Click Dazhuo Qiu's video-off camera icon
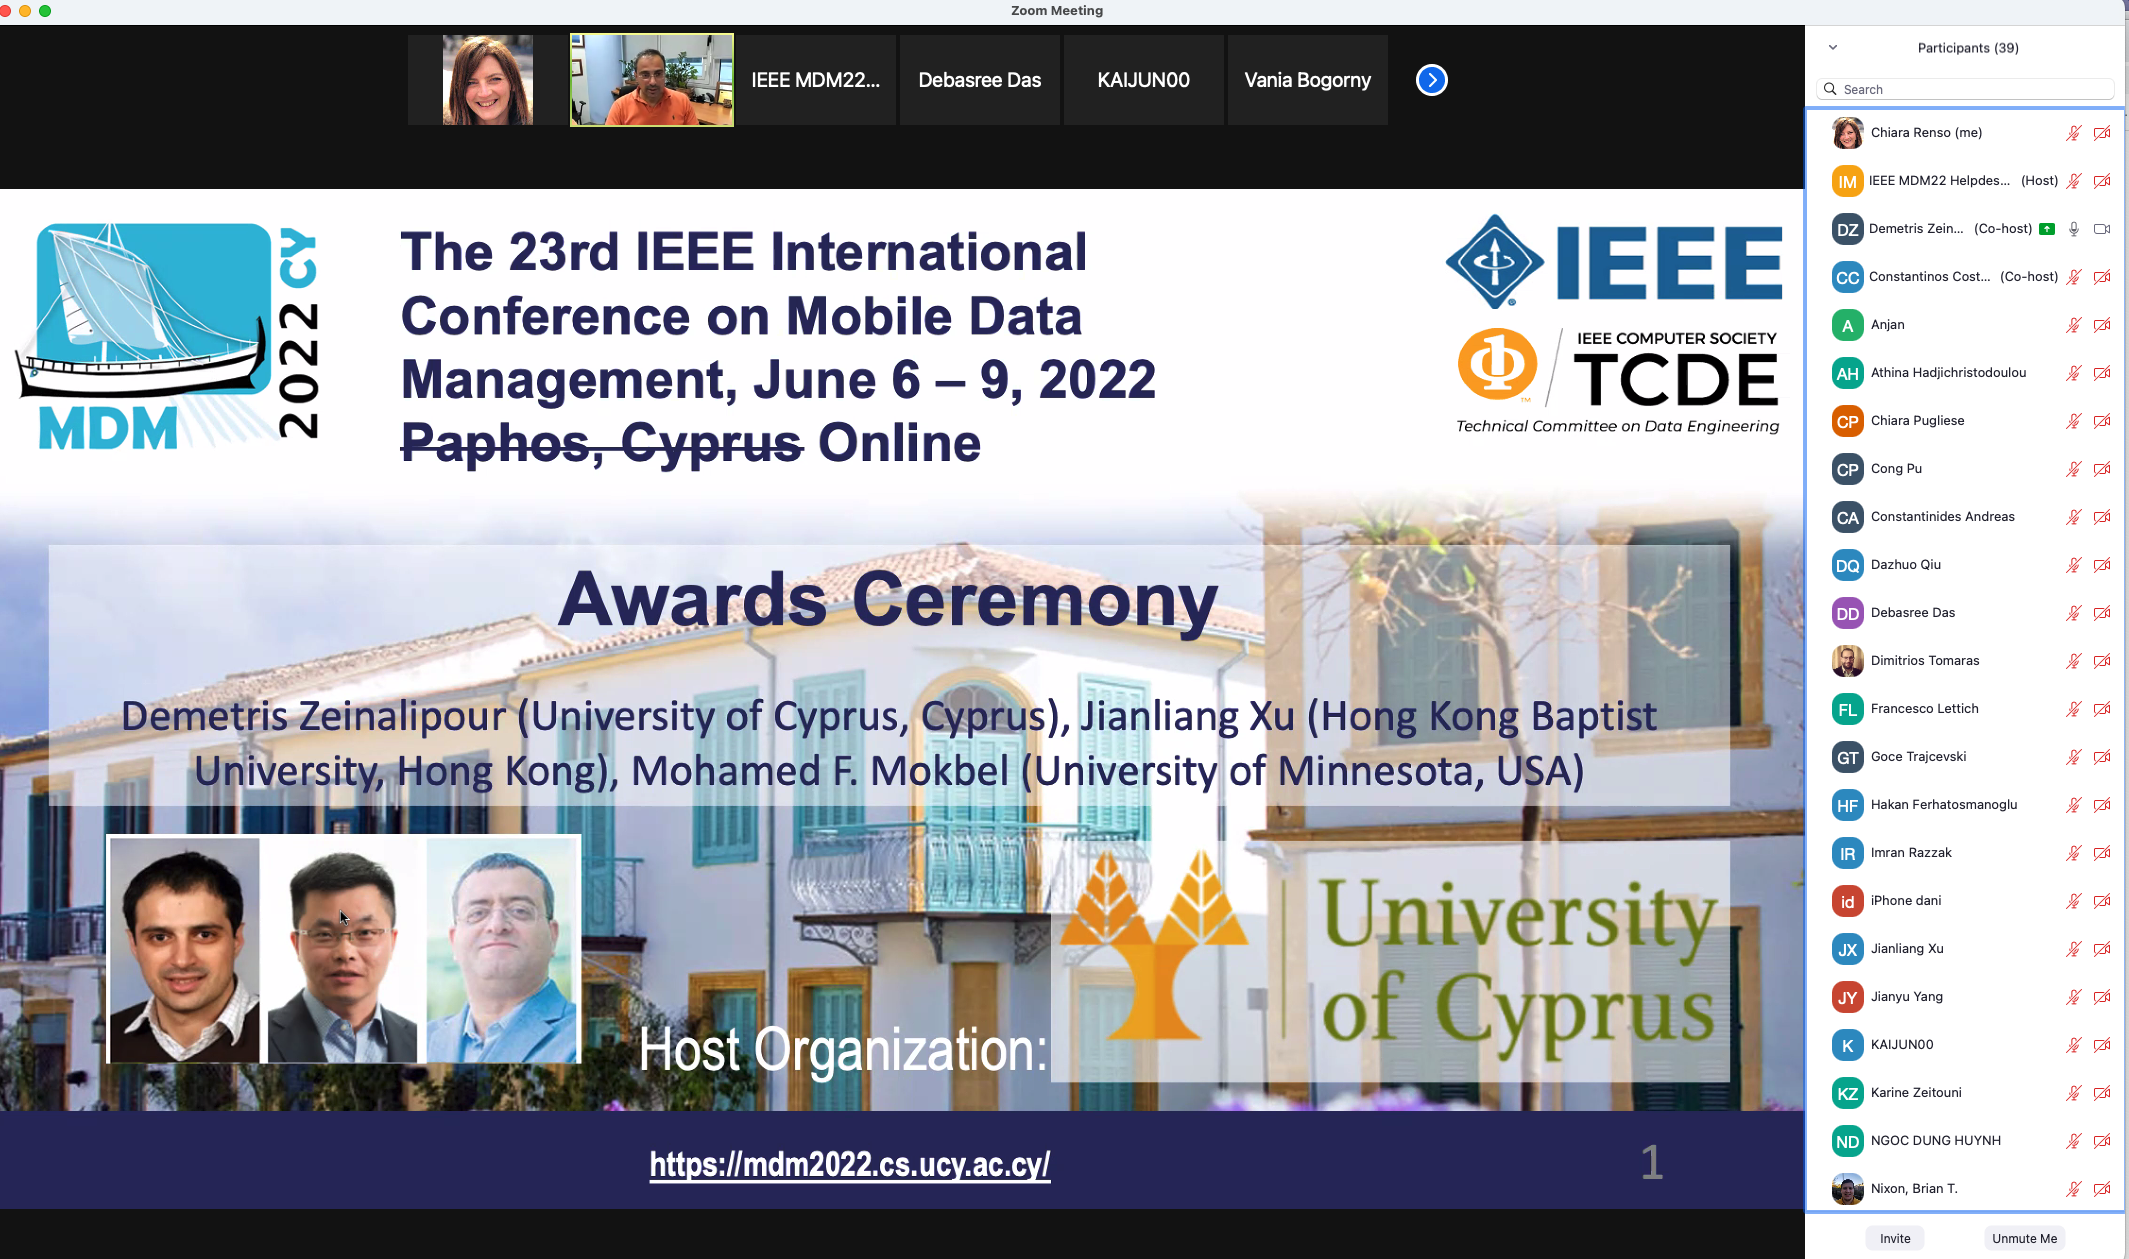Image resolution: width=2129 pixels, height=1259 pixels. [2102, 565]
